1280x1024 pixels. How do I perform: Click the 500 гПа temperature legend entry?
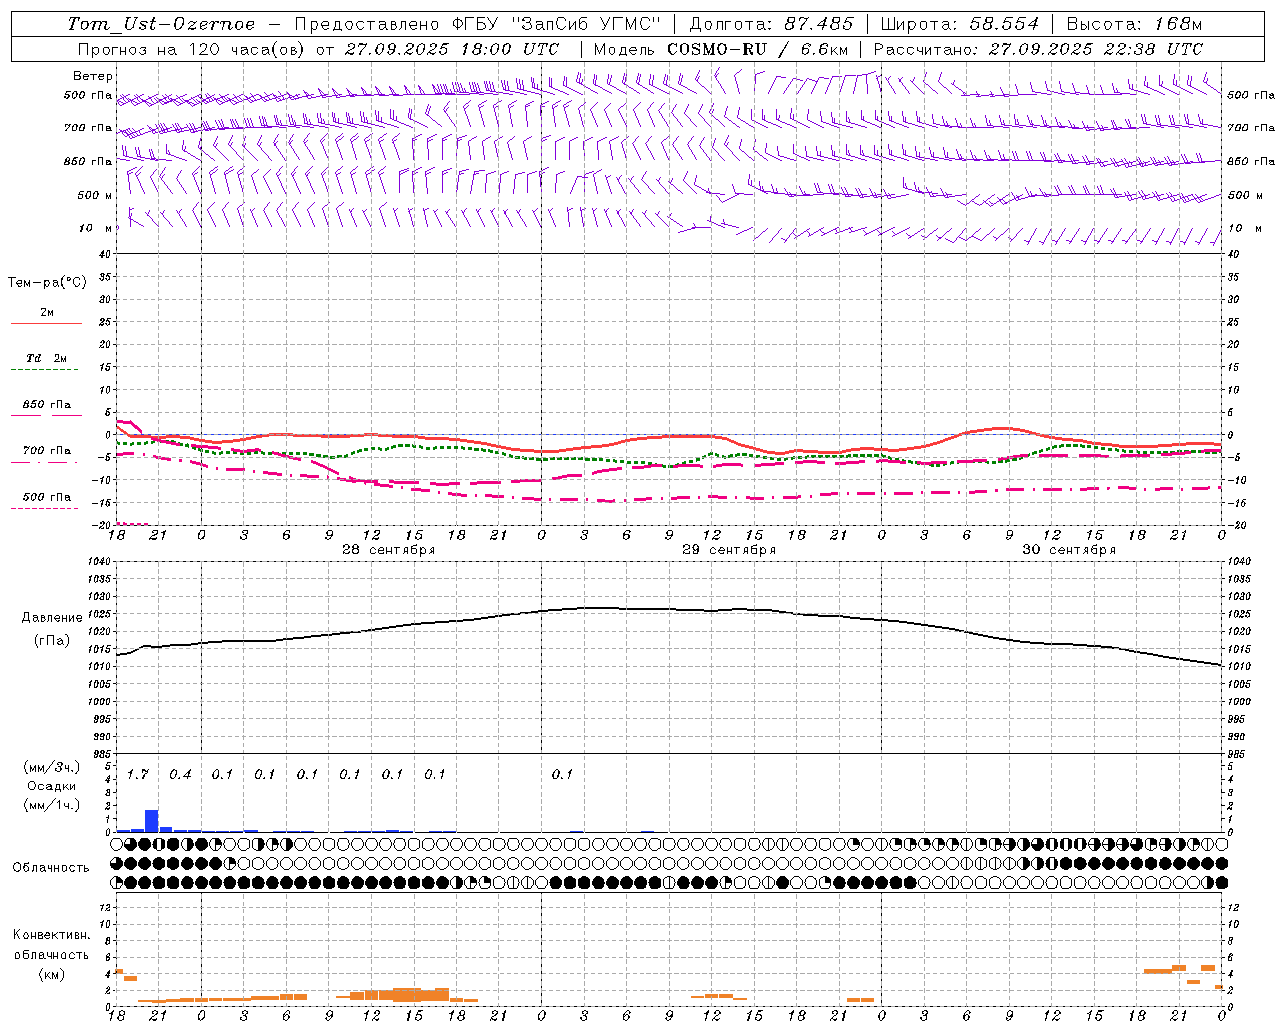46,497
